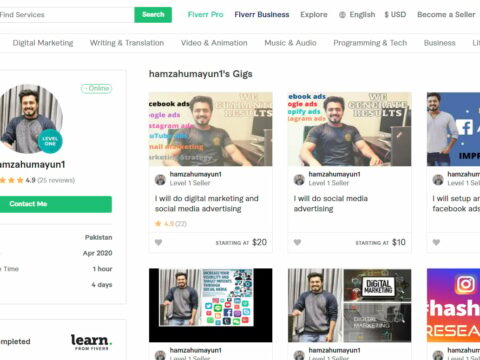This screenshot has height=360, width=480.
Task: Open the Programming & Tech category
Action: click(370, 43)
